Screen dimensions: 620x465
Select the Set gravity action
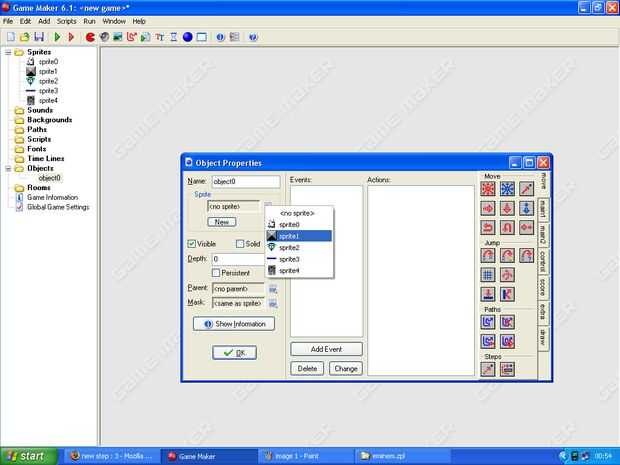pos(527,208)
